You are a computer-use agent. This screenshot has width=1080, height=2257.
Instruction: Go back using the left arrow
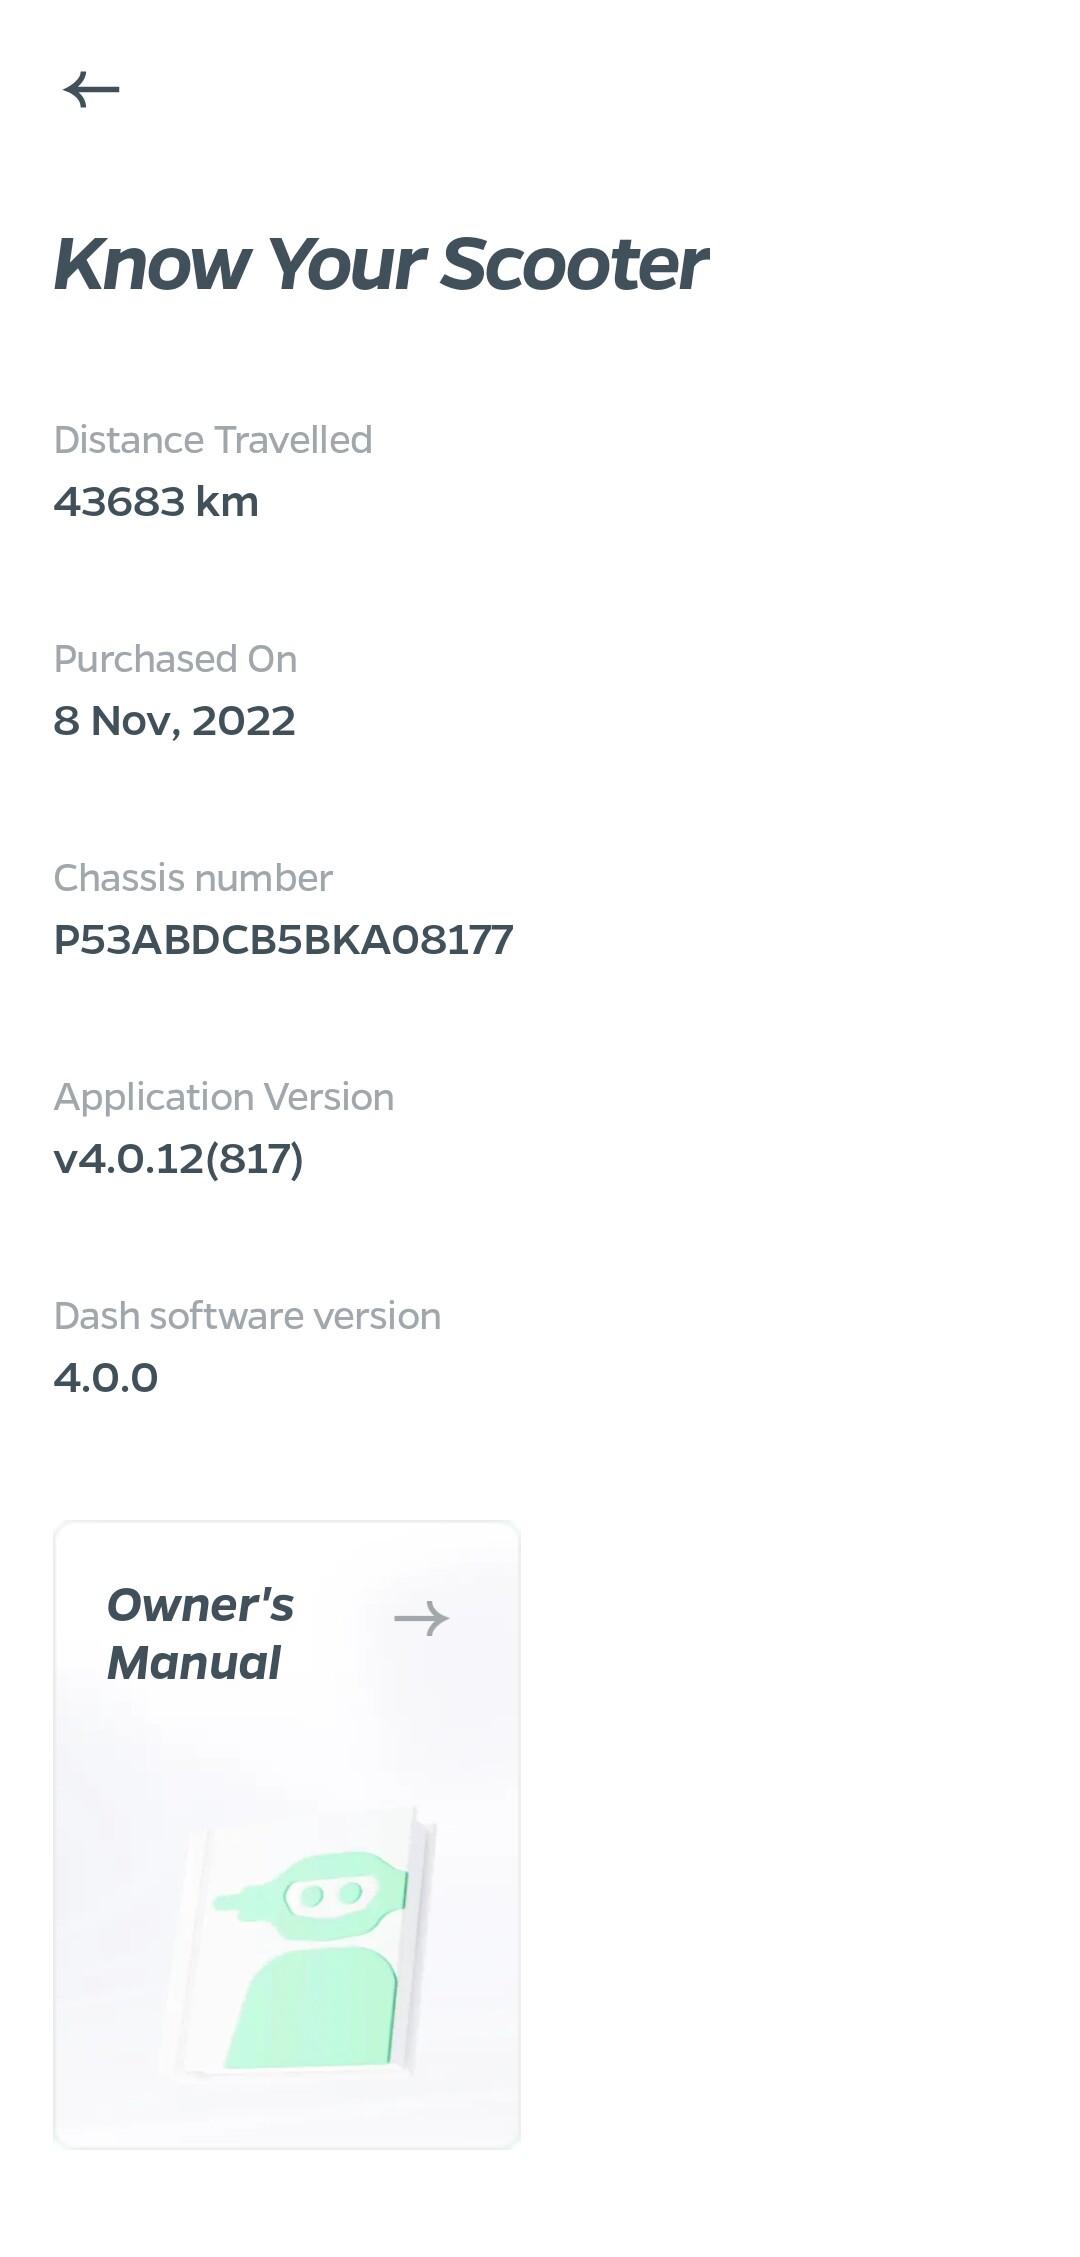click(x=91, y=90)
